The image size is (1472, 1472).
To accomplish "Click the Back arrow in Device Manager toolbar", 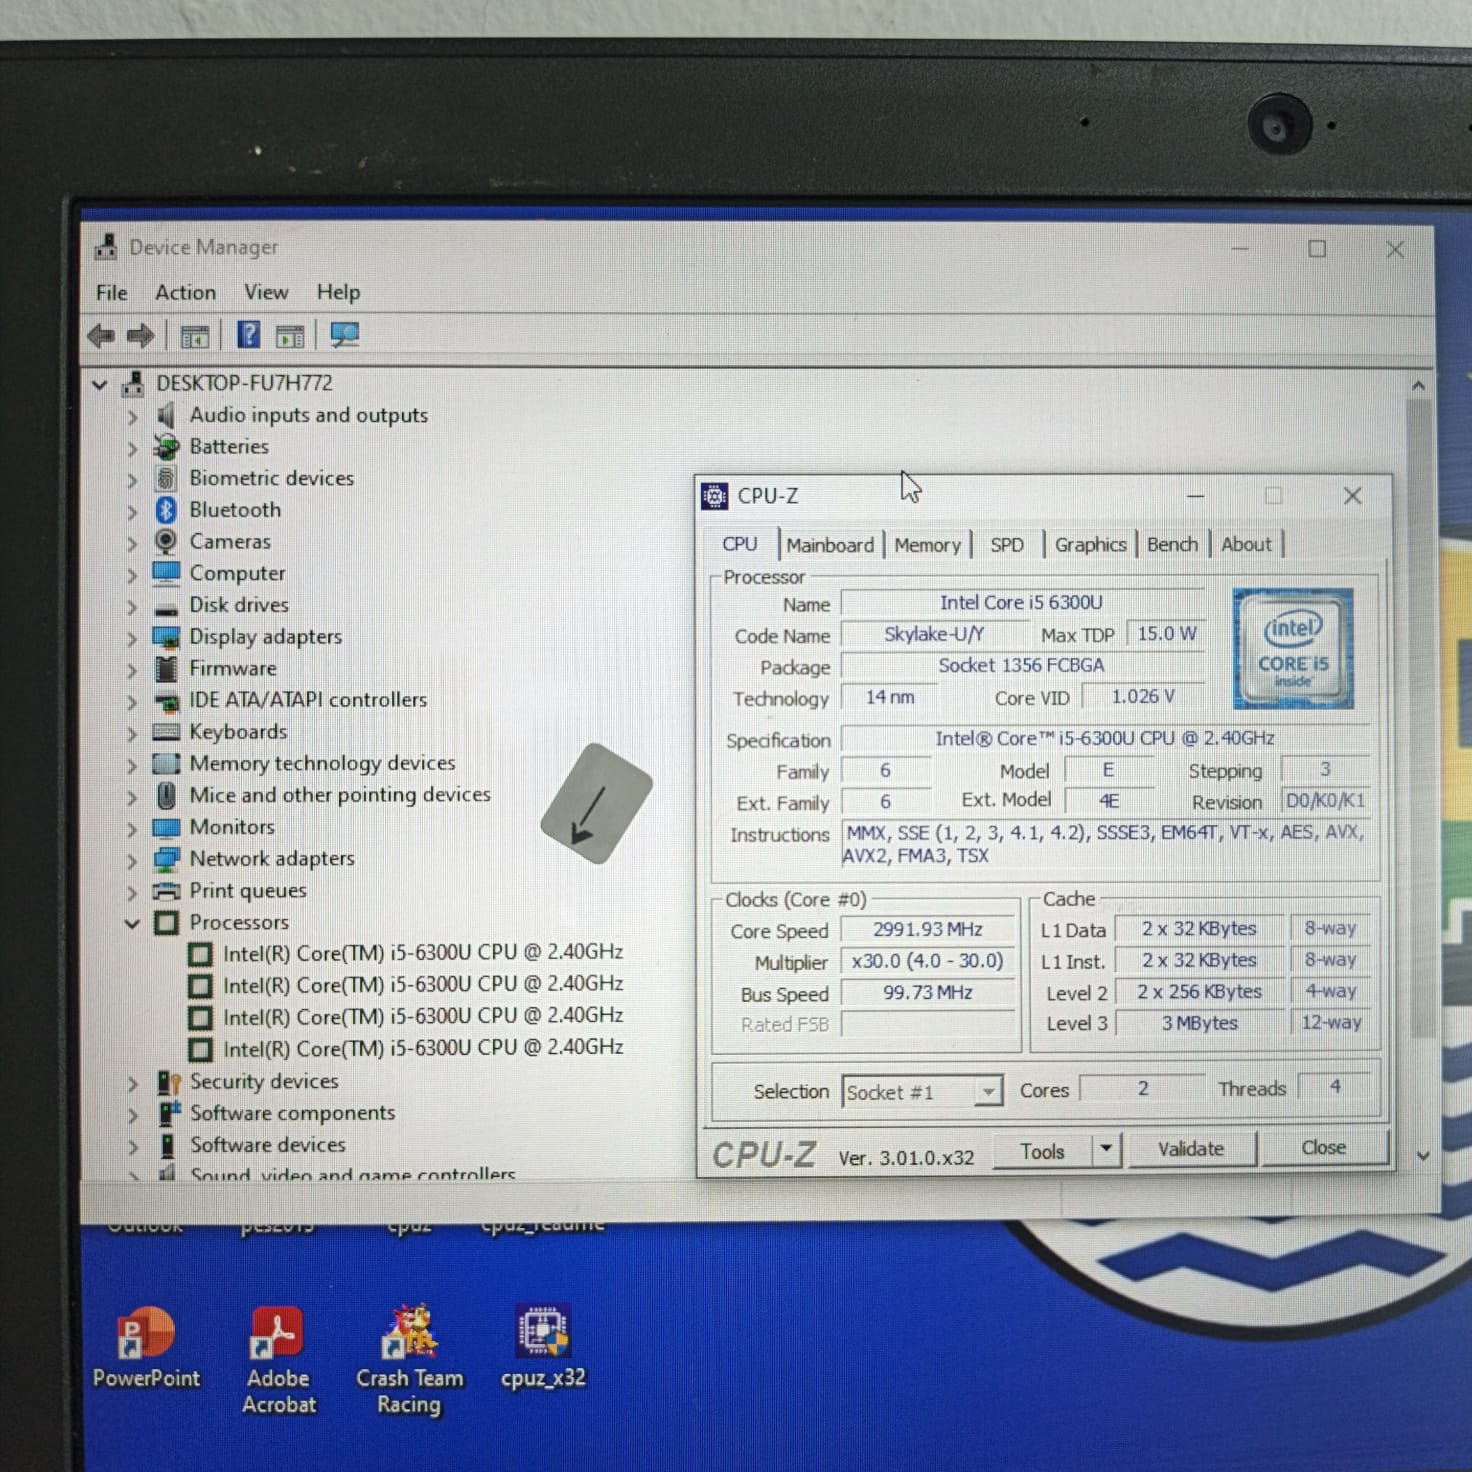I will (x=101, y=336).
